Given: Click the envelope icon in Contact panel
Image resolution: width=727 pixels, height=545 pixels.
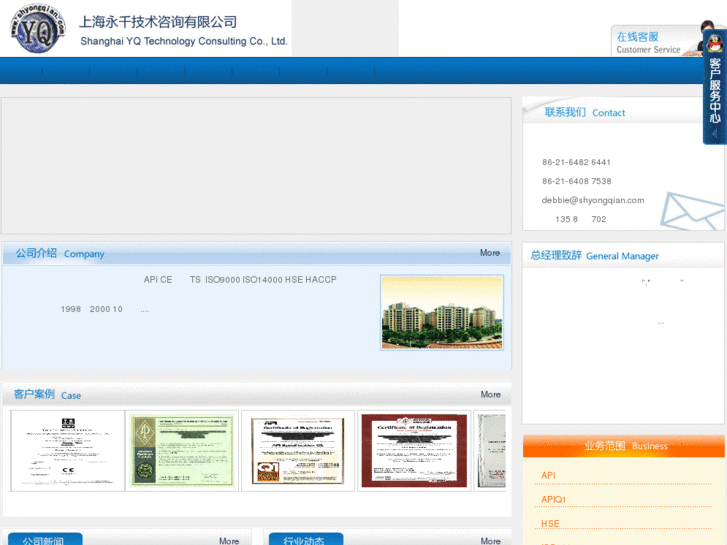Looking at the screenshot, I should [691, 211].
